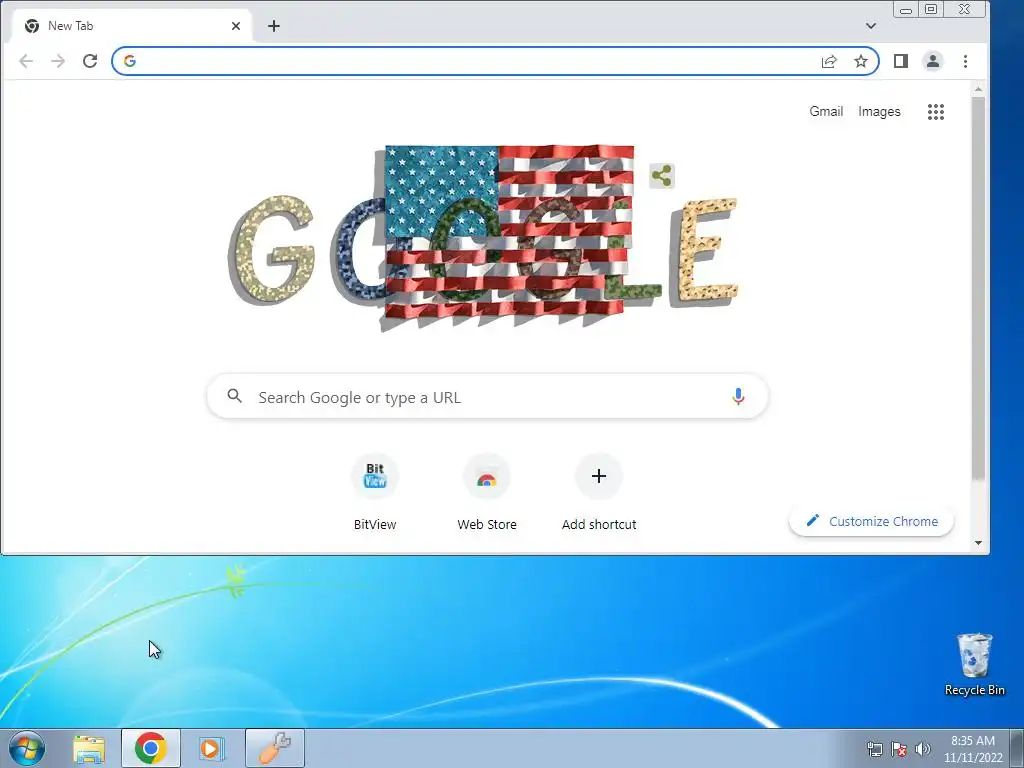
Task: Click the page scrollbar up arrow
Action: pos(978,89)
